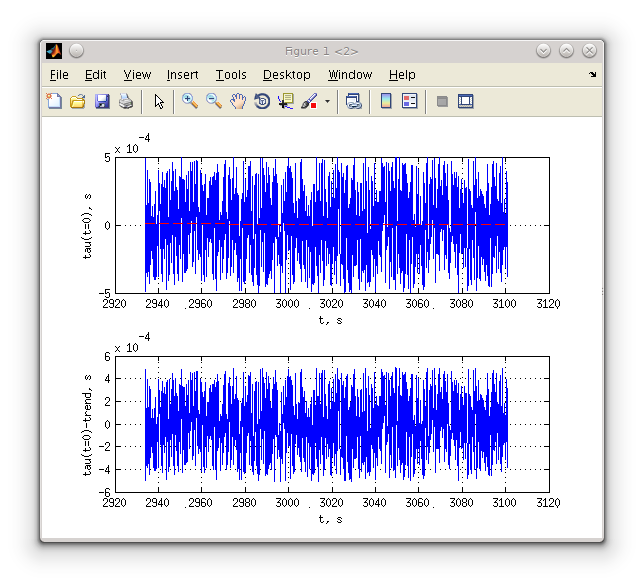644x582 pixels.
Task: Select the Zoom In magnifier tool
Action: 190,101
